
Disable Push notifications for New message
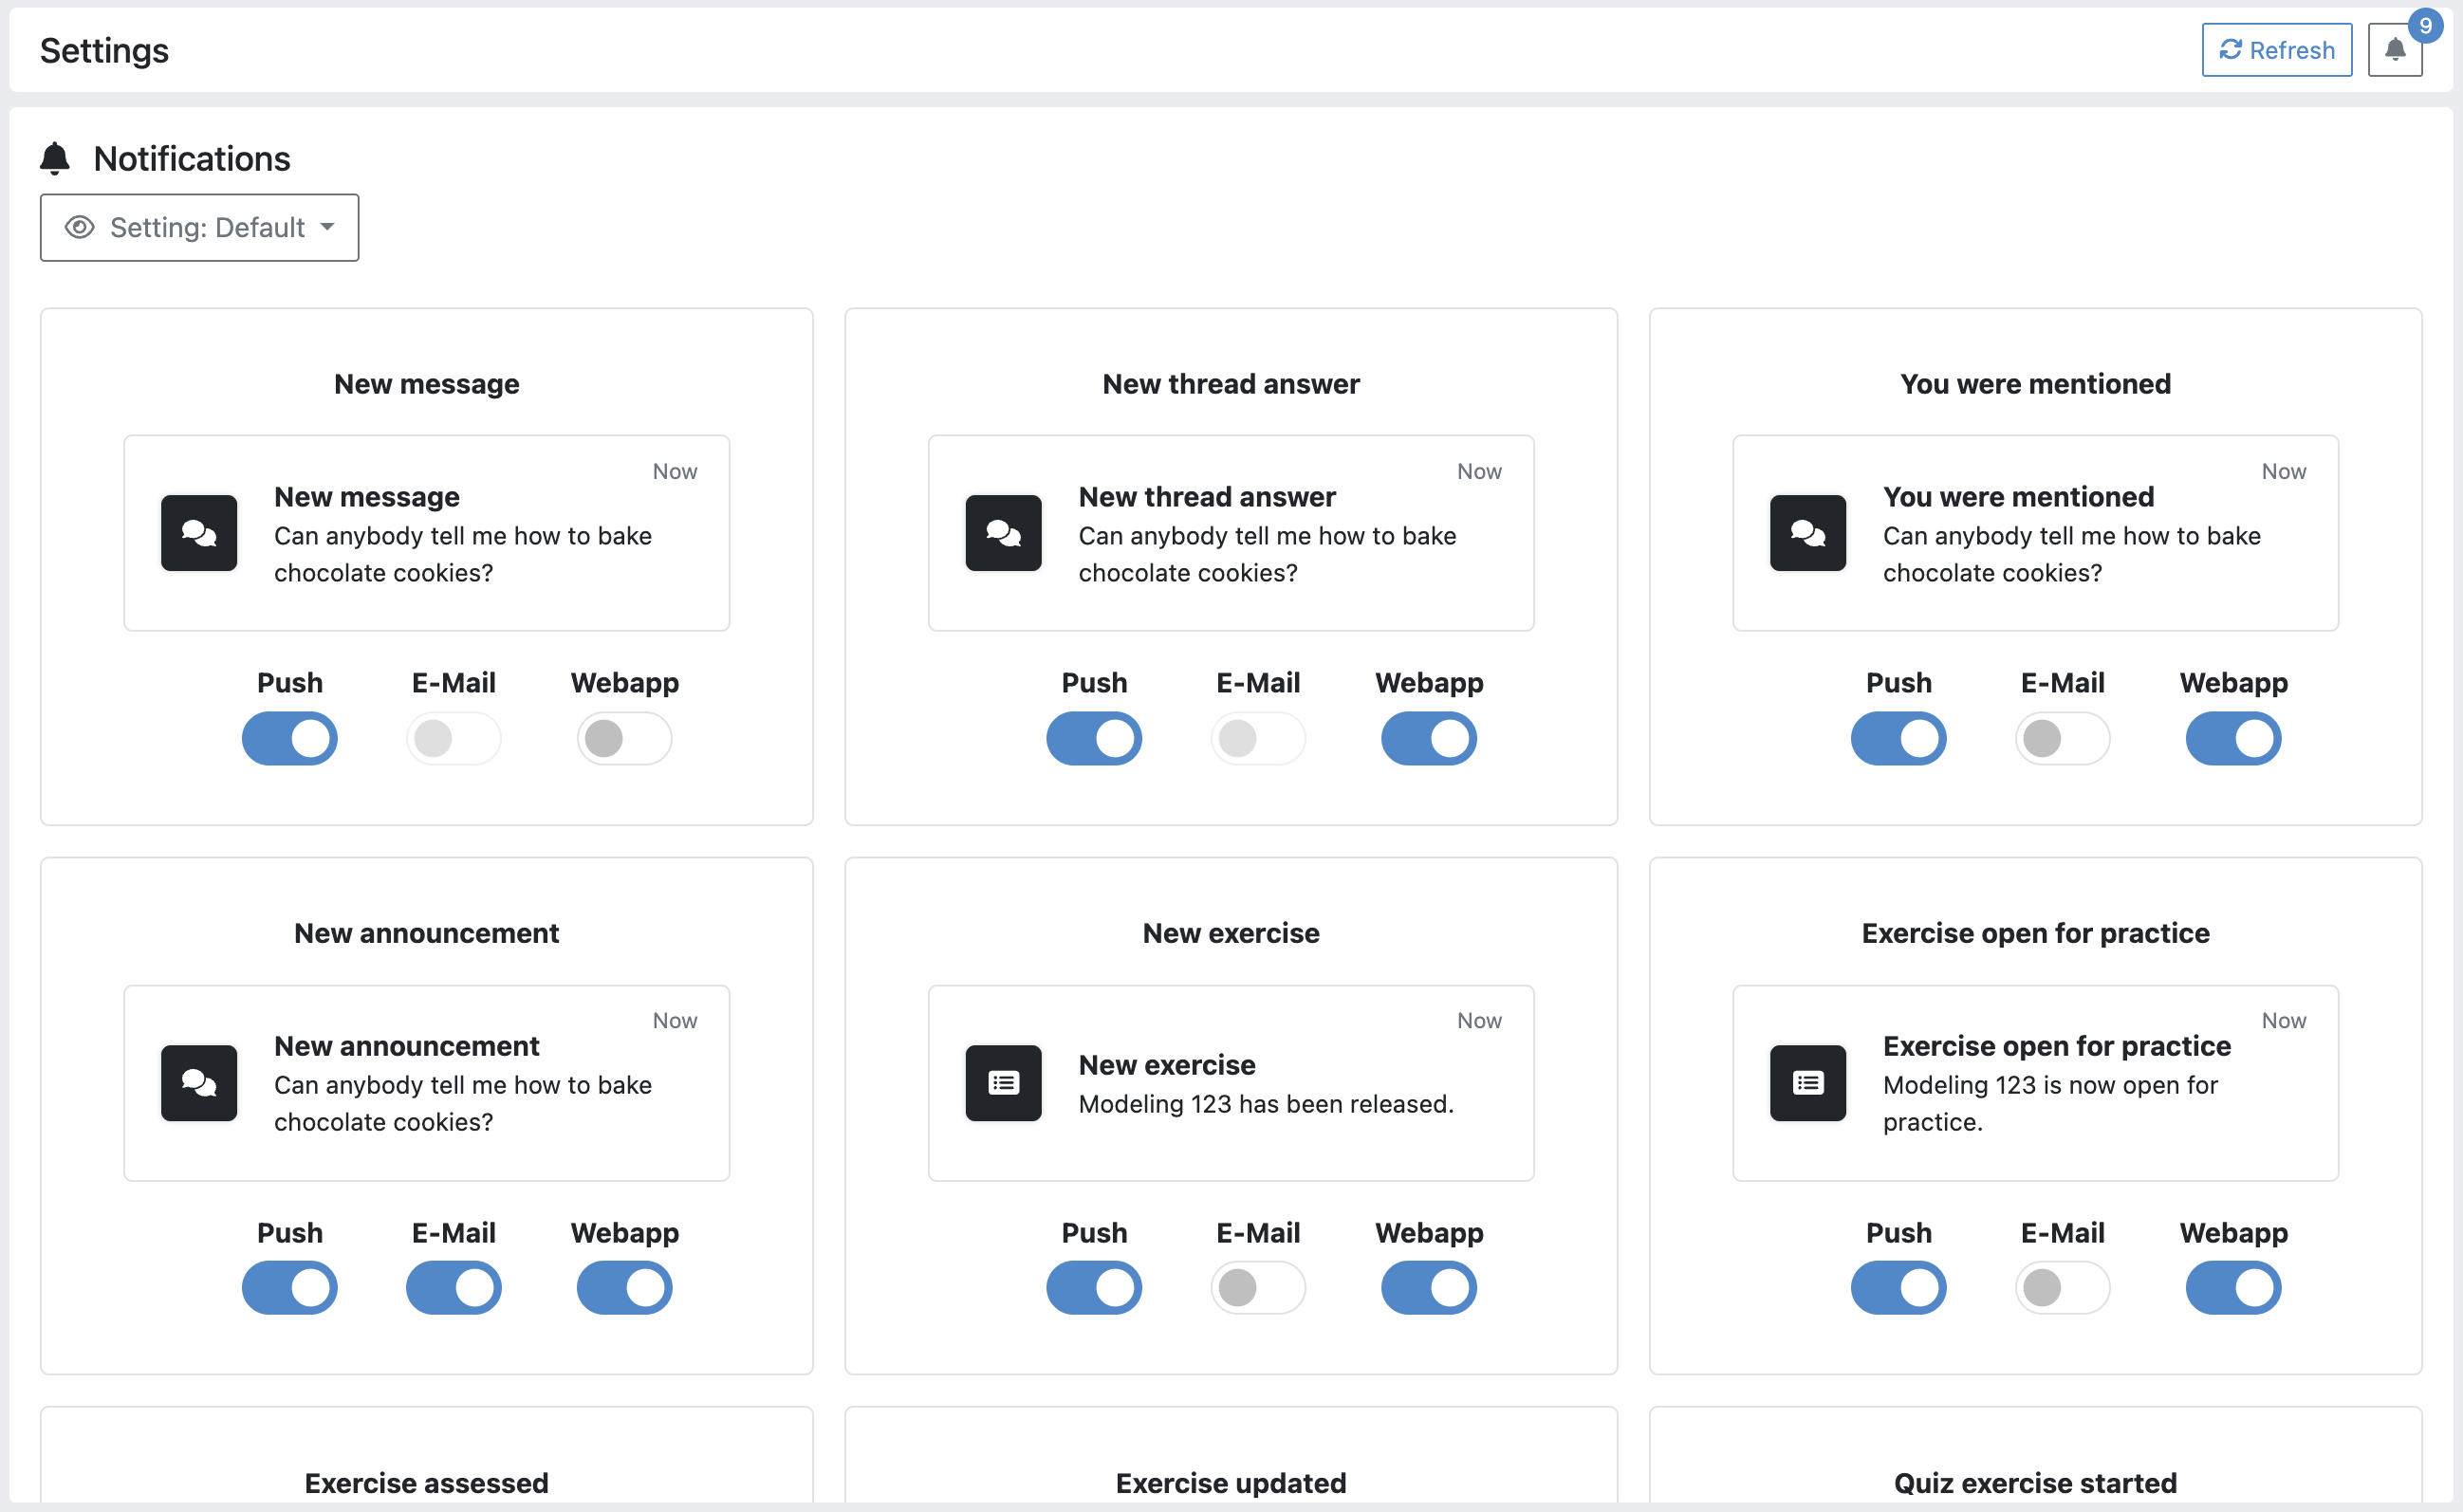290,738
